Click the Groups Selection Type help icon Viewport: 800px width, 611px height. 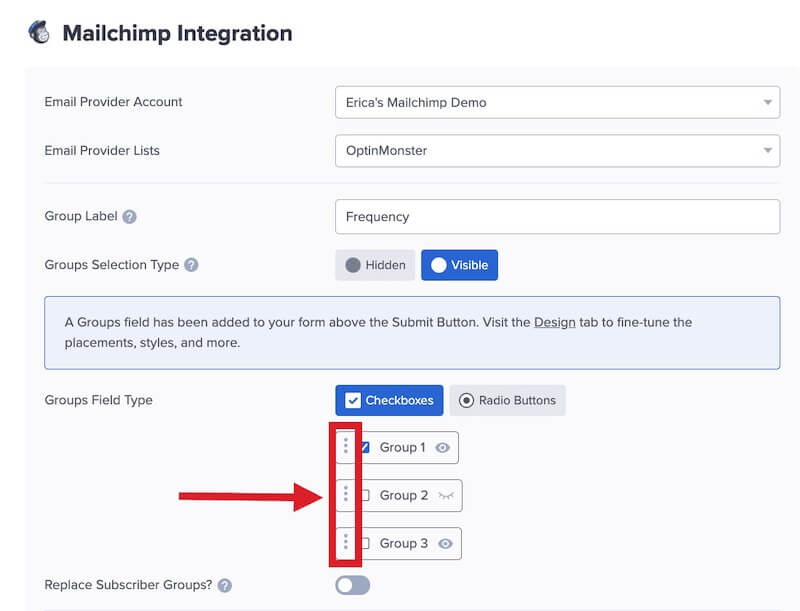191,266
